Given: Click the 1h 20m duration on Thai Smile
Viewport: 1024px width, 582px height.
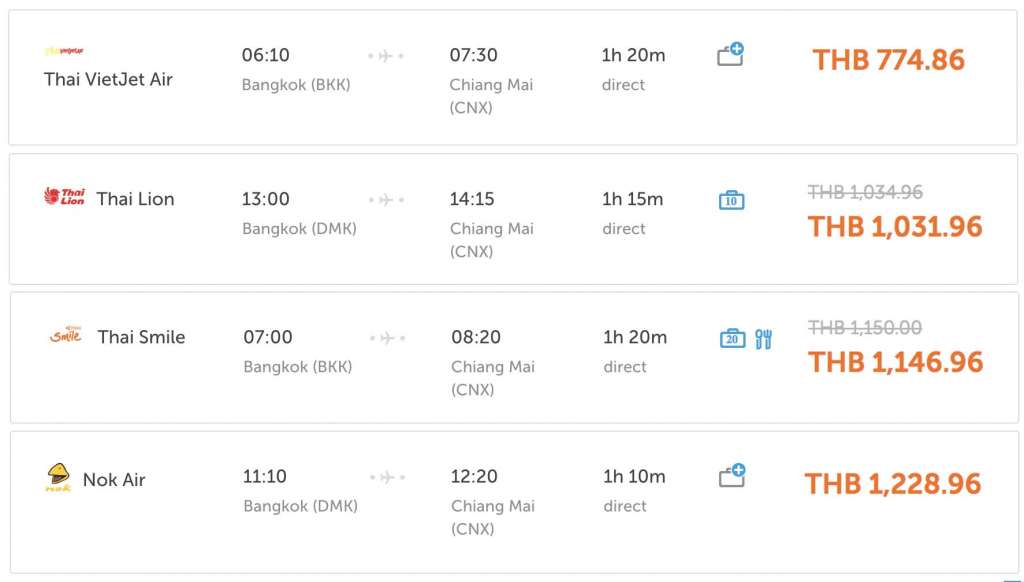Looking at the screenshot, I should [634, 337].
